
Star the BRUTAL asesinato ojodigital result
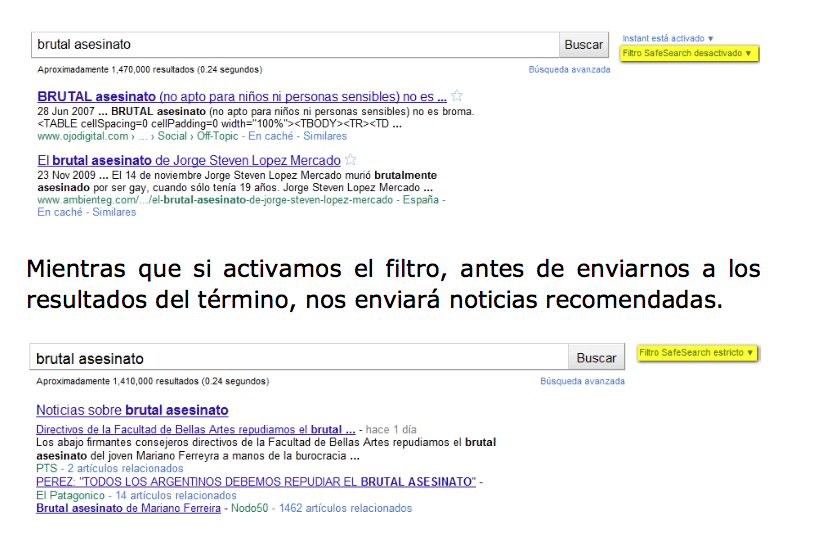point(457,96)
